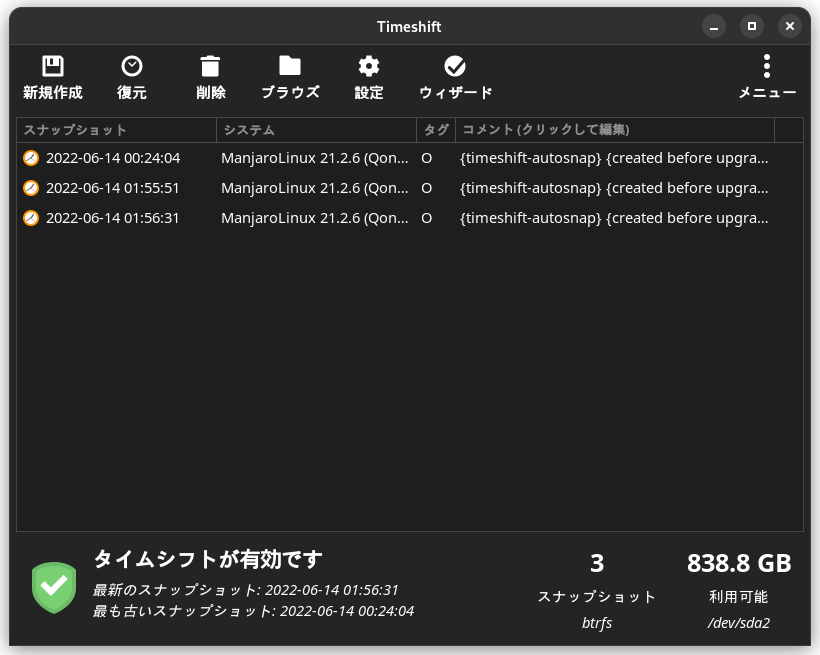Image resolution: width=820 pixels, height=655 pixels.
Task: Click the snapshot icon for 00:24:04 row
Action: coord(31,158)
